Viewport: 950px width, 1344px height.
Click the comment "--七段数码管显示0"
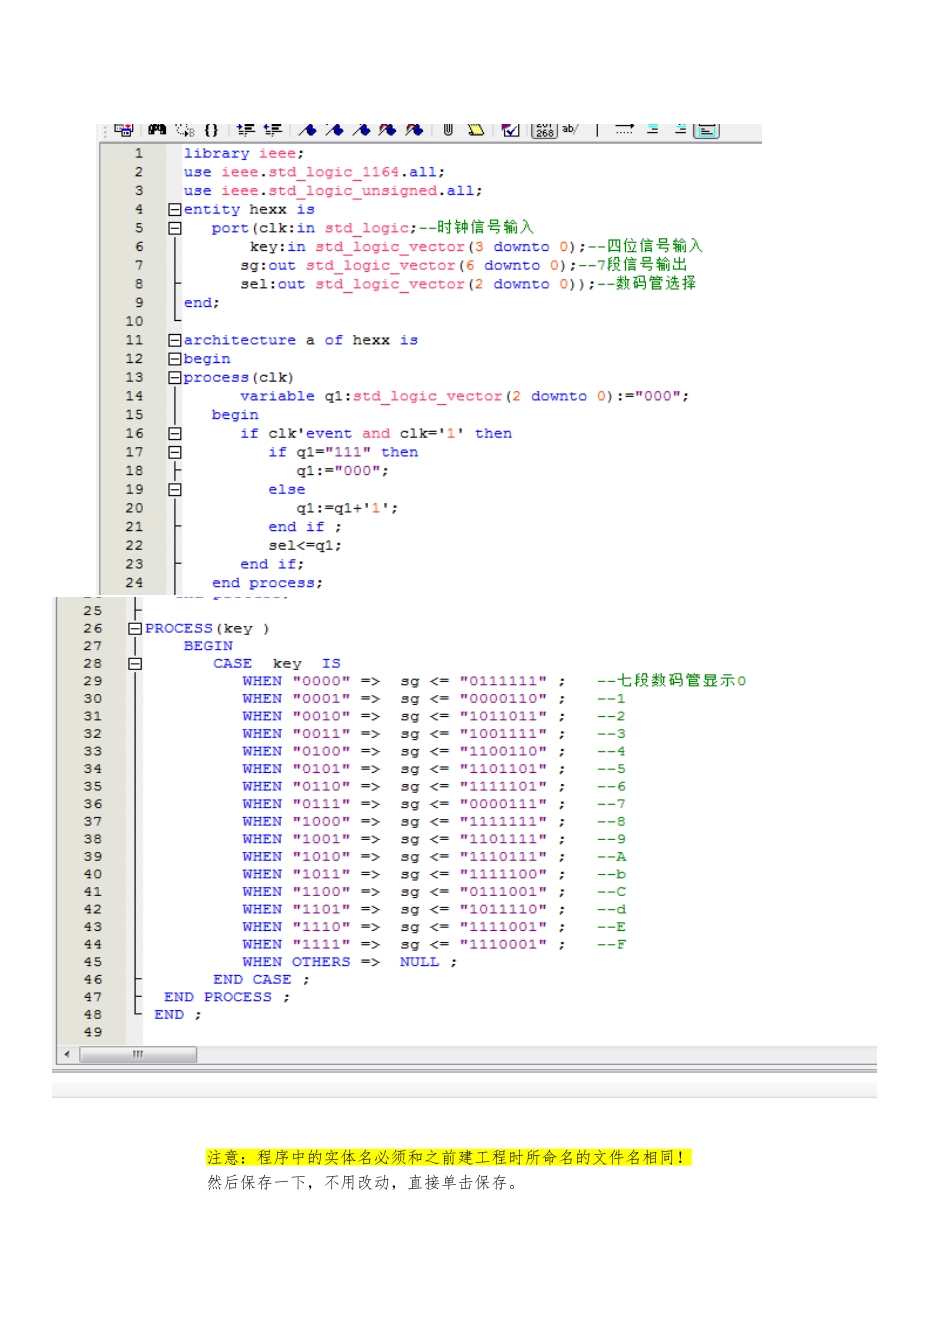(x=671, y=680)
